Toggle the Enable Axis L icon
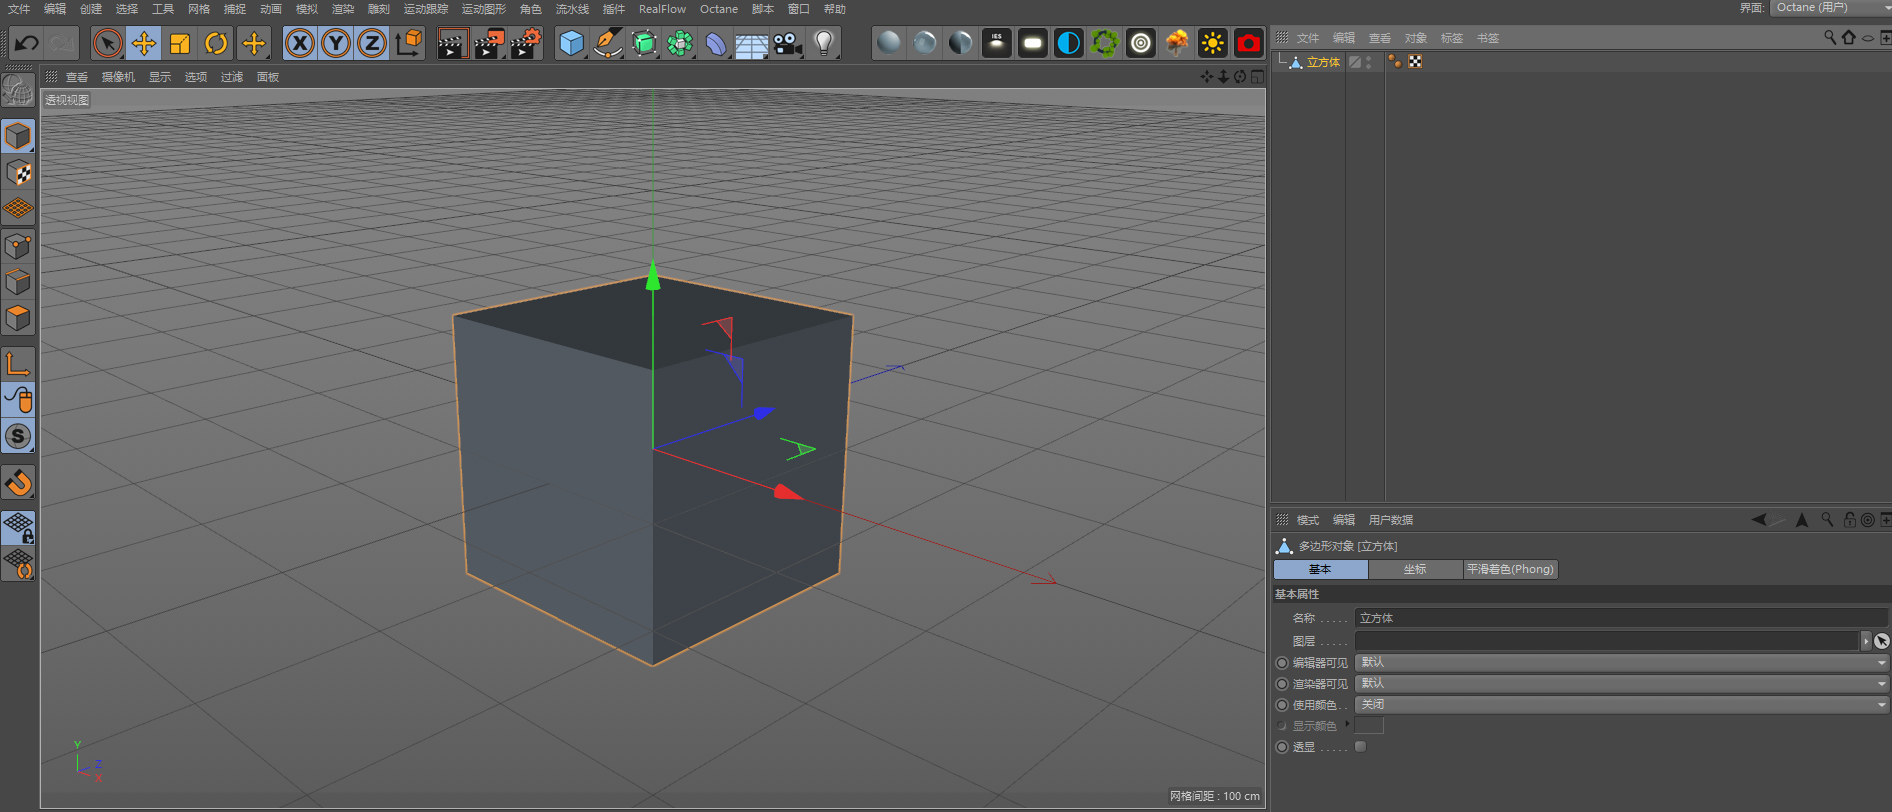This screenshot has height=812, width=1892. pos(18,364)
